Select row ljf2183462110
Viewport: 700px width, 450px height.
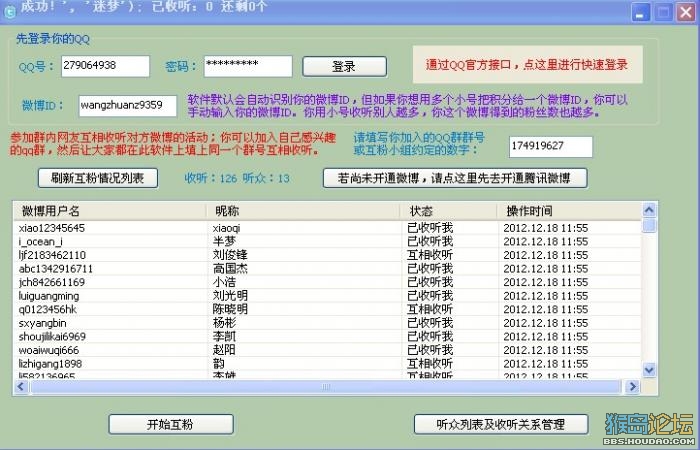[327, 255]
